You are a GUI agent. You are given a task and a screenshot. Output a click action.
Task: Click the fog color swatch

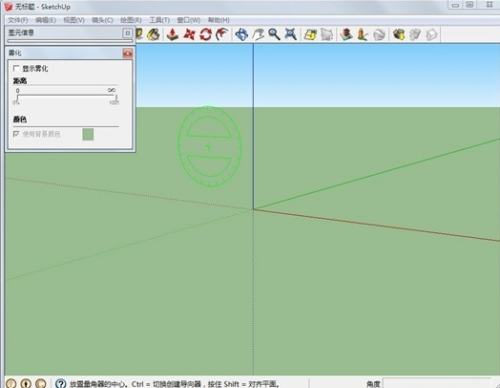[x=88, y=134]
